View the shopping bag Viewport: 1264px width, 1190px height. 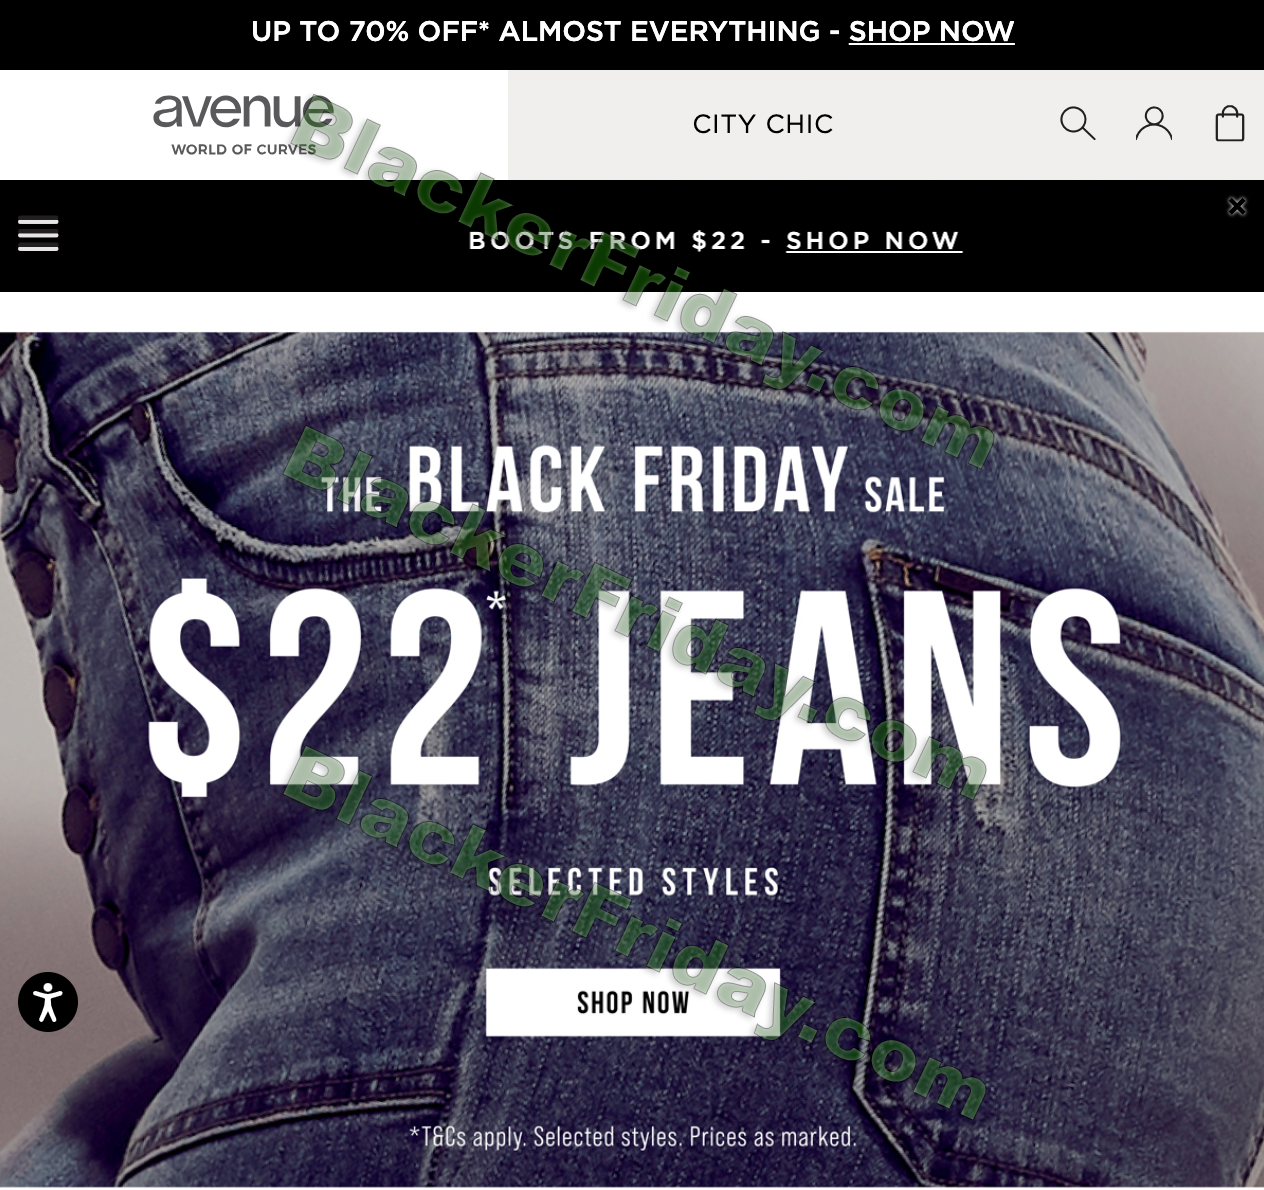point(1229,123)
